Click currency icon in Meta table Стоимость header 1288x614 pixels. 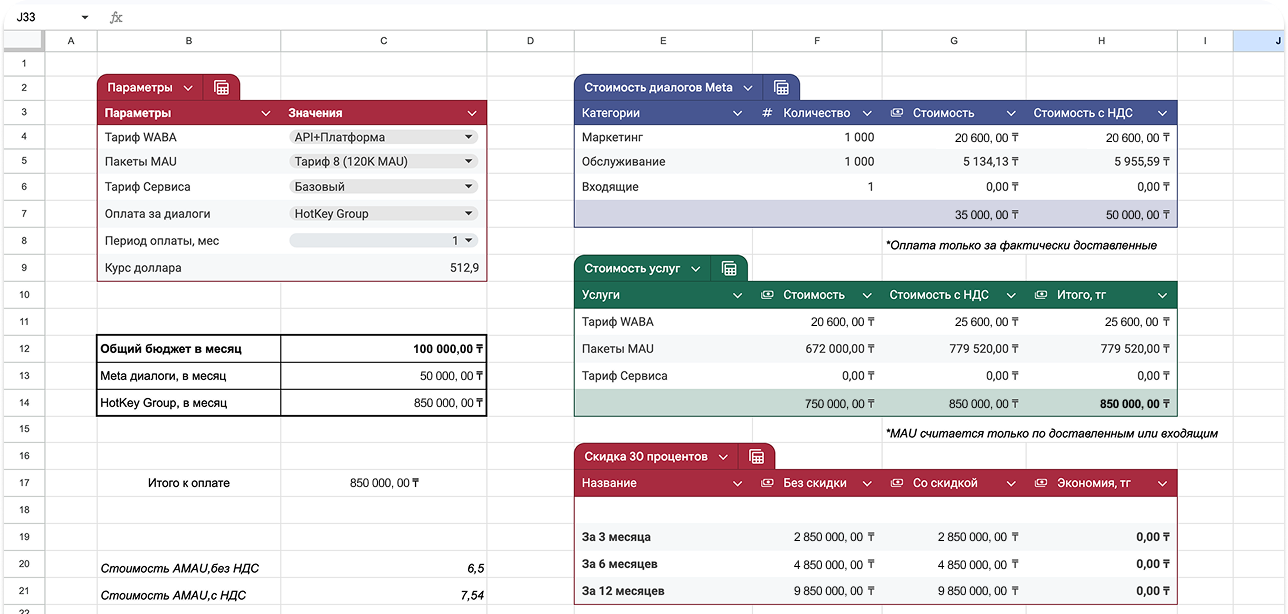coord(897,113)
